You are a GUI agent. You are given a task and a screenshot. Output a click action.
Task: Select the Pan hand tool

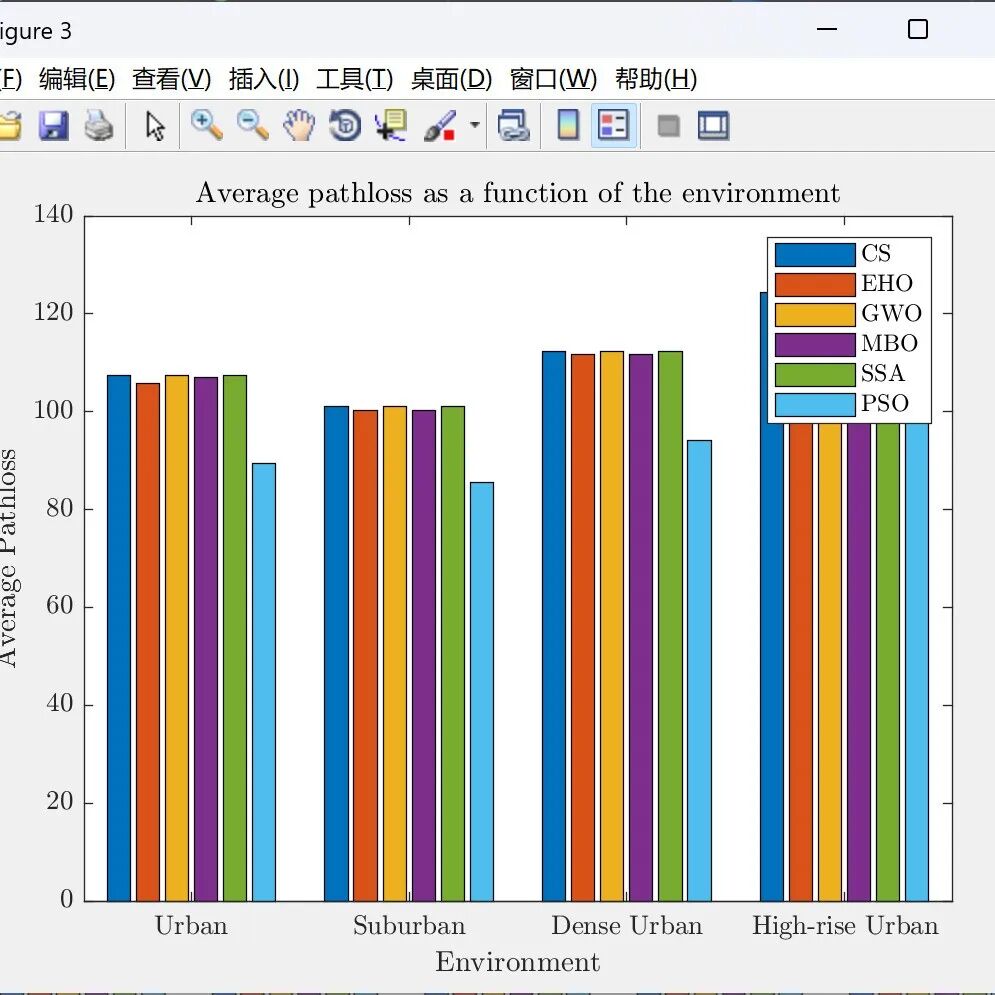click(x=299, y=125)
